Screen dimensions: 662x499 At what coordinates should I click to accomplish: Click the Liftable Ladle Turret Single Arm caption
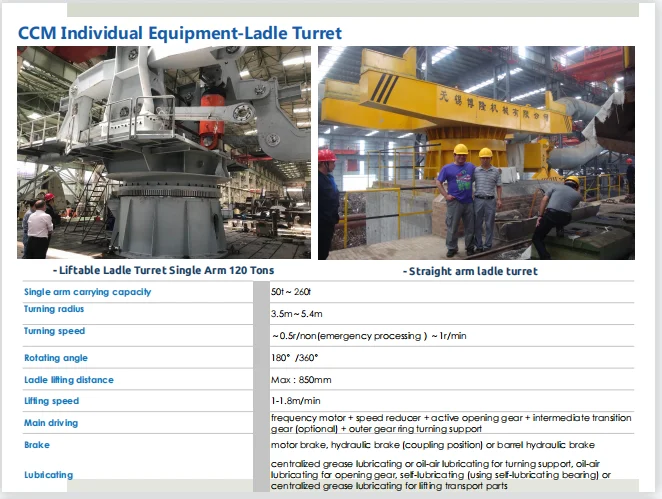162,270
